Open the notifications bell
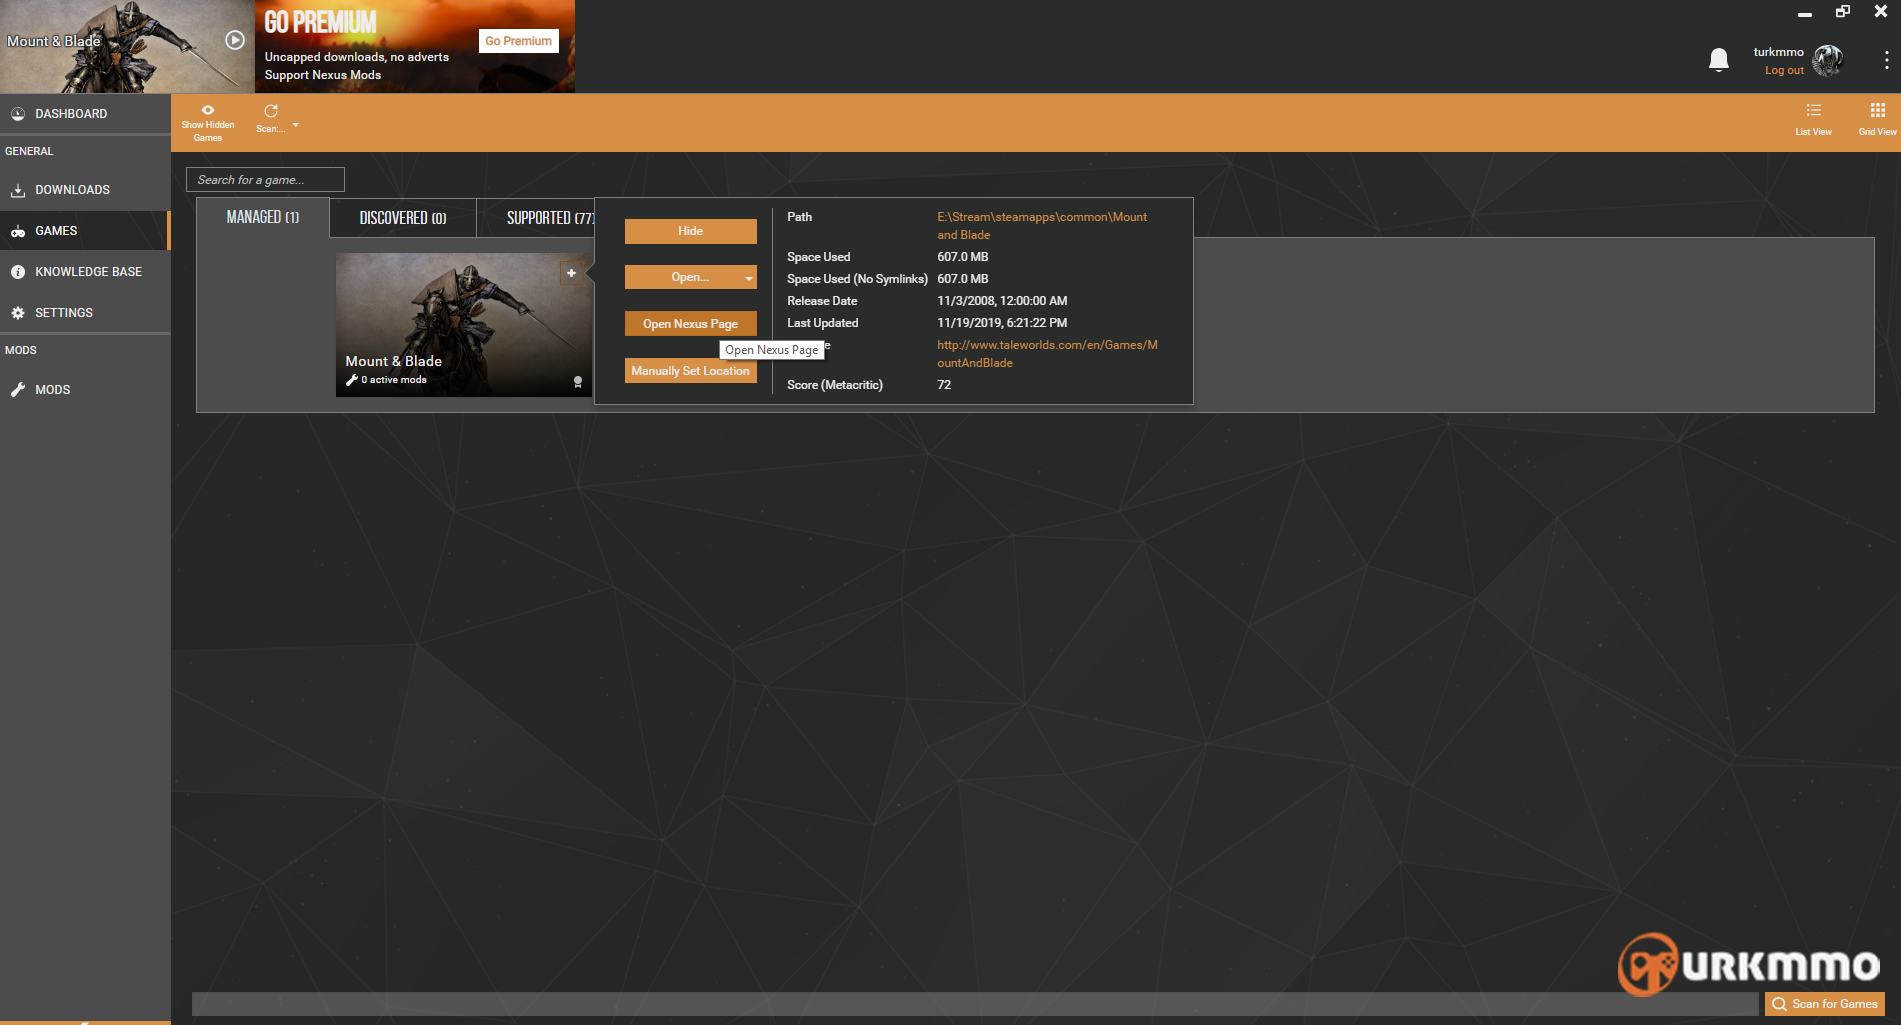This screenshot has height=1025, width=1901. click(x=1719, y=60)
